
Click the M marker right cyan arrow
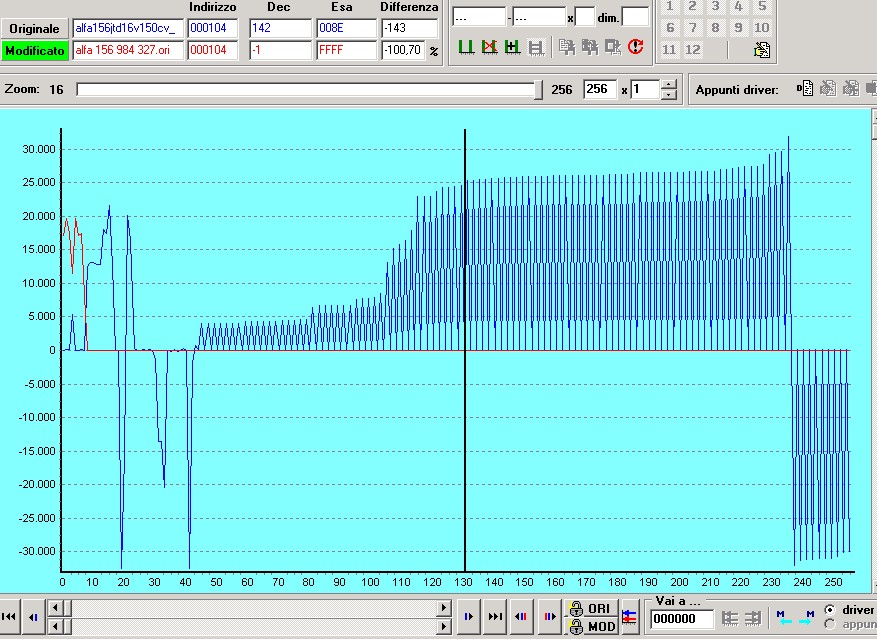point(807,618)
